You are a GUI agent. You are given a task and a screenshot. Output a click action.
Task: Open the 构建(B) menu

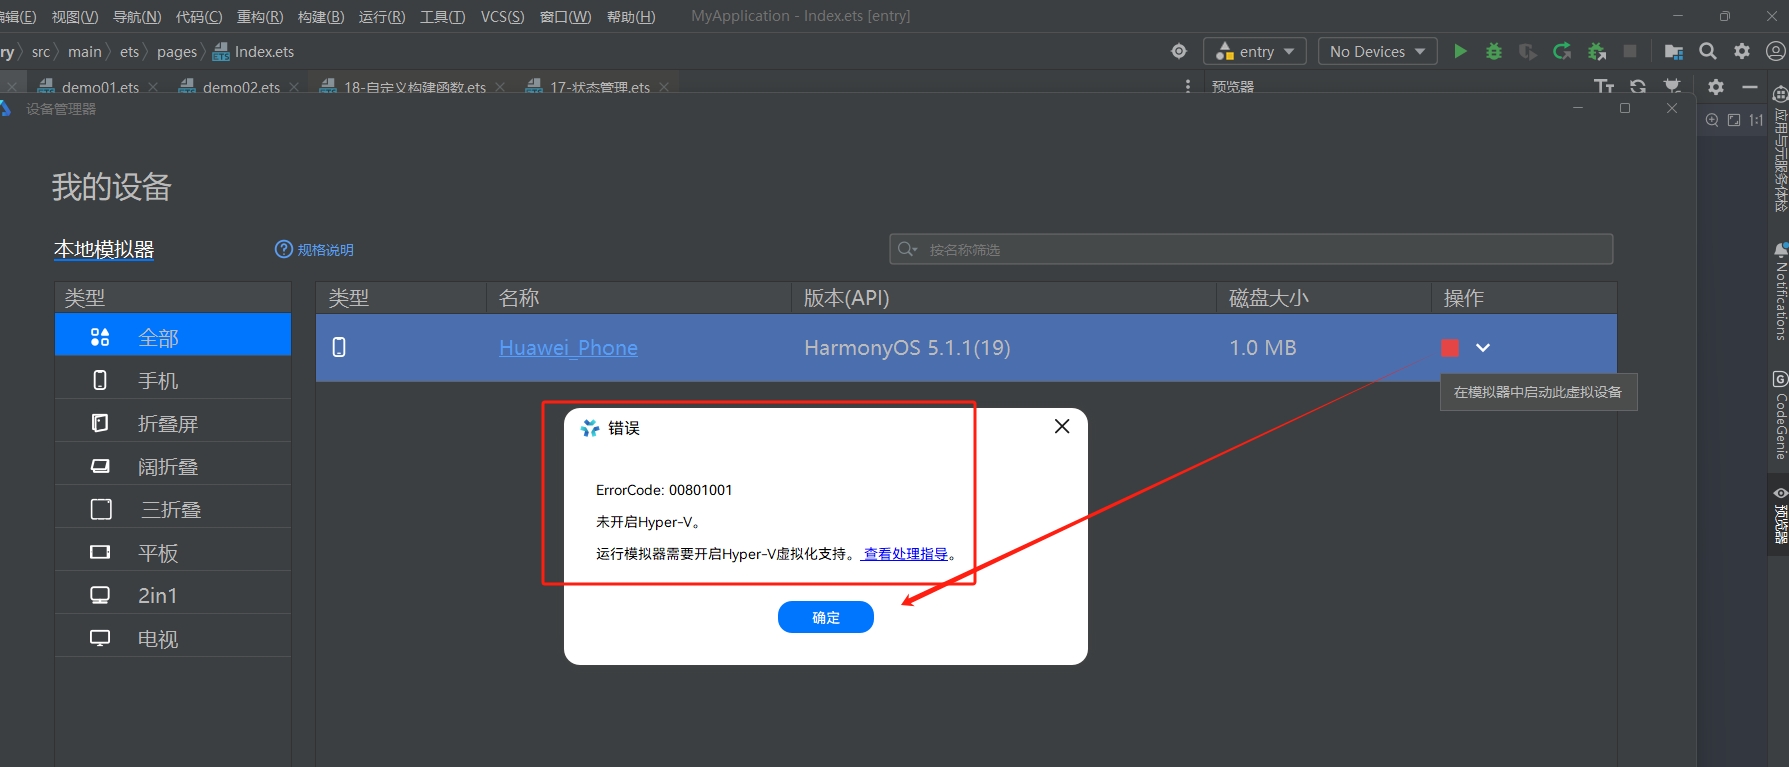(321, 16)
